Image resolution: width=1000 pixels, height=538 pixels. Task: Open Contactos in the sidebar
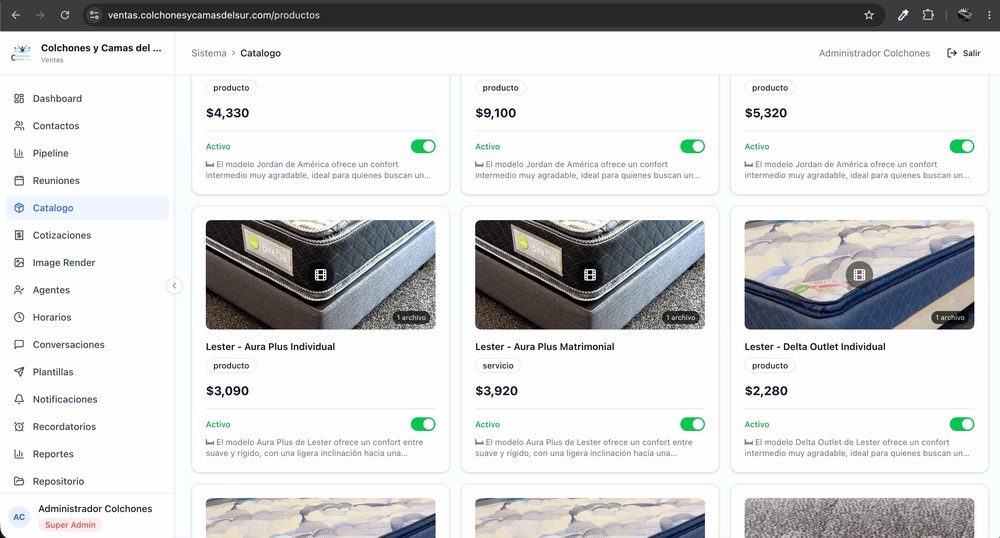pos(87,126)
